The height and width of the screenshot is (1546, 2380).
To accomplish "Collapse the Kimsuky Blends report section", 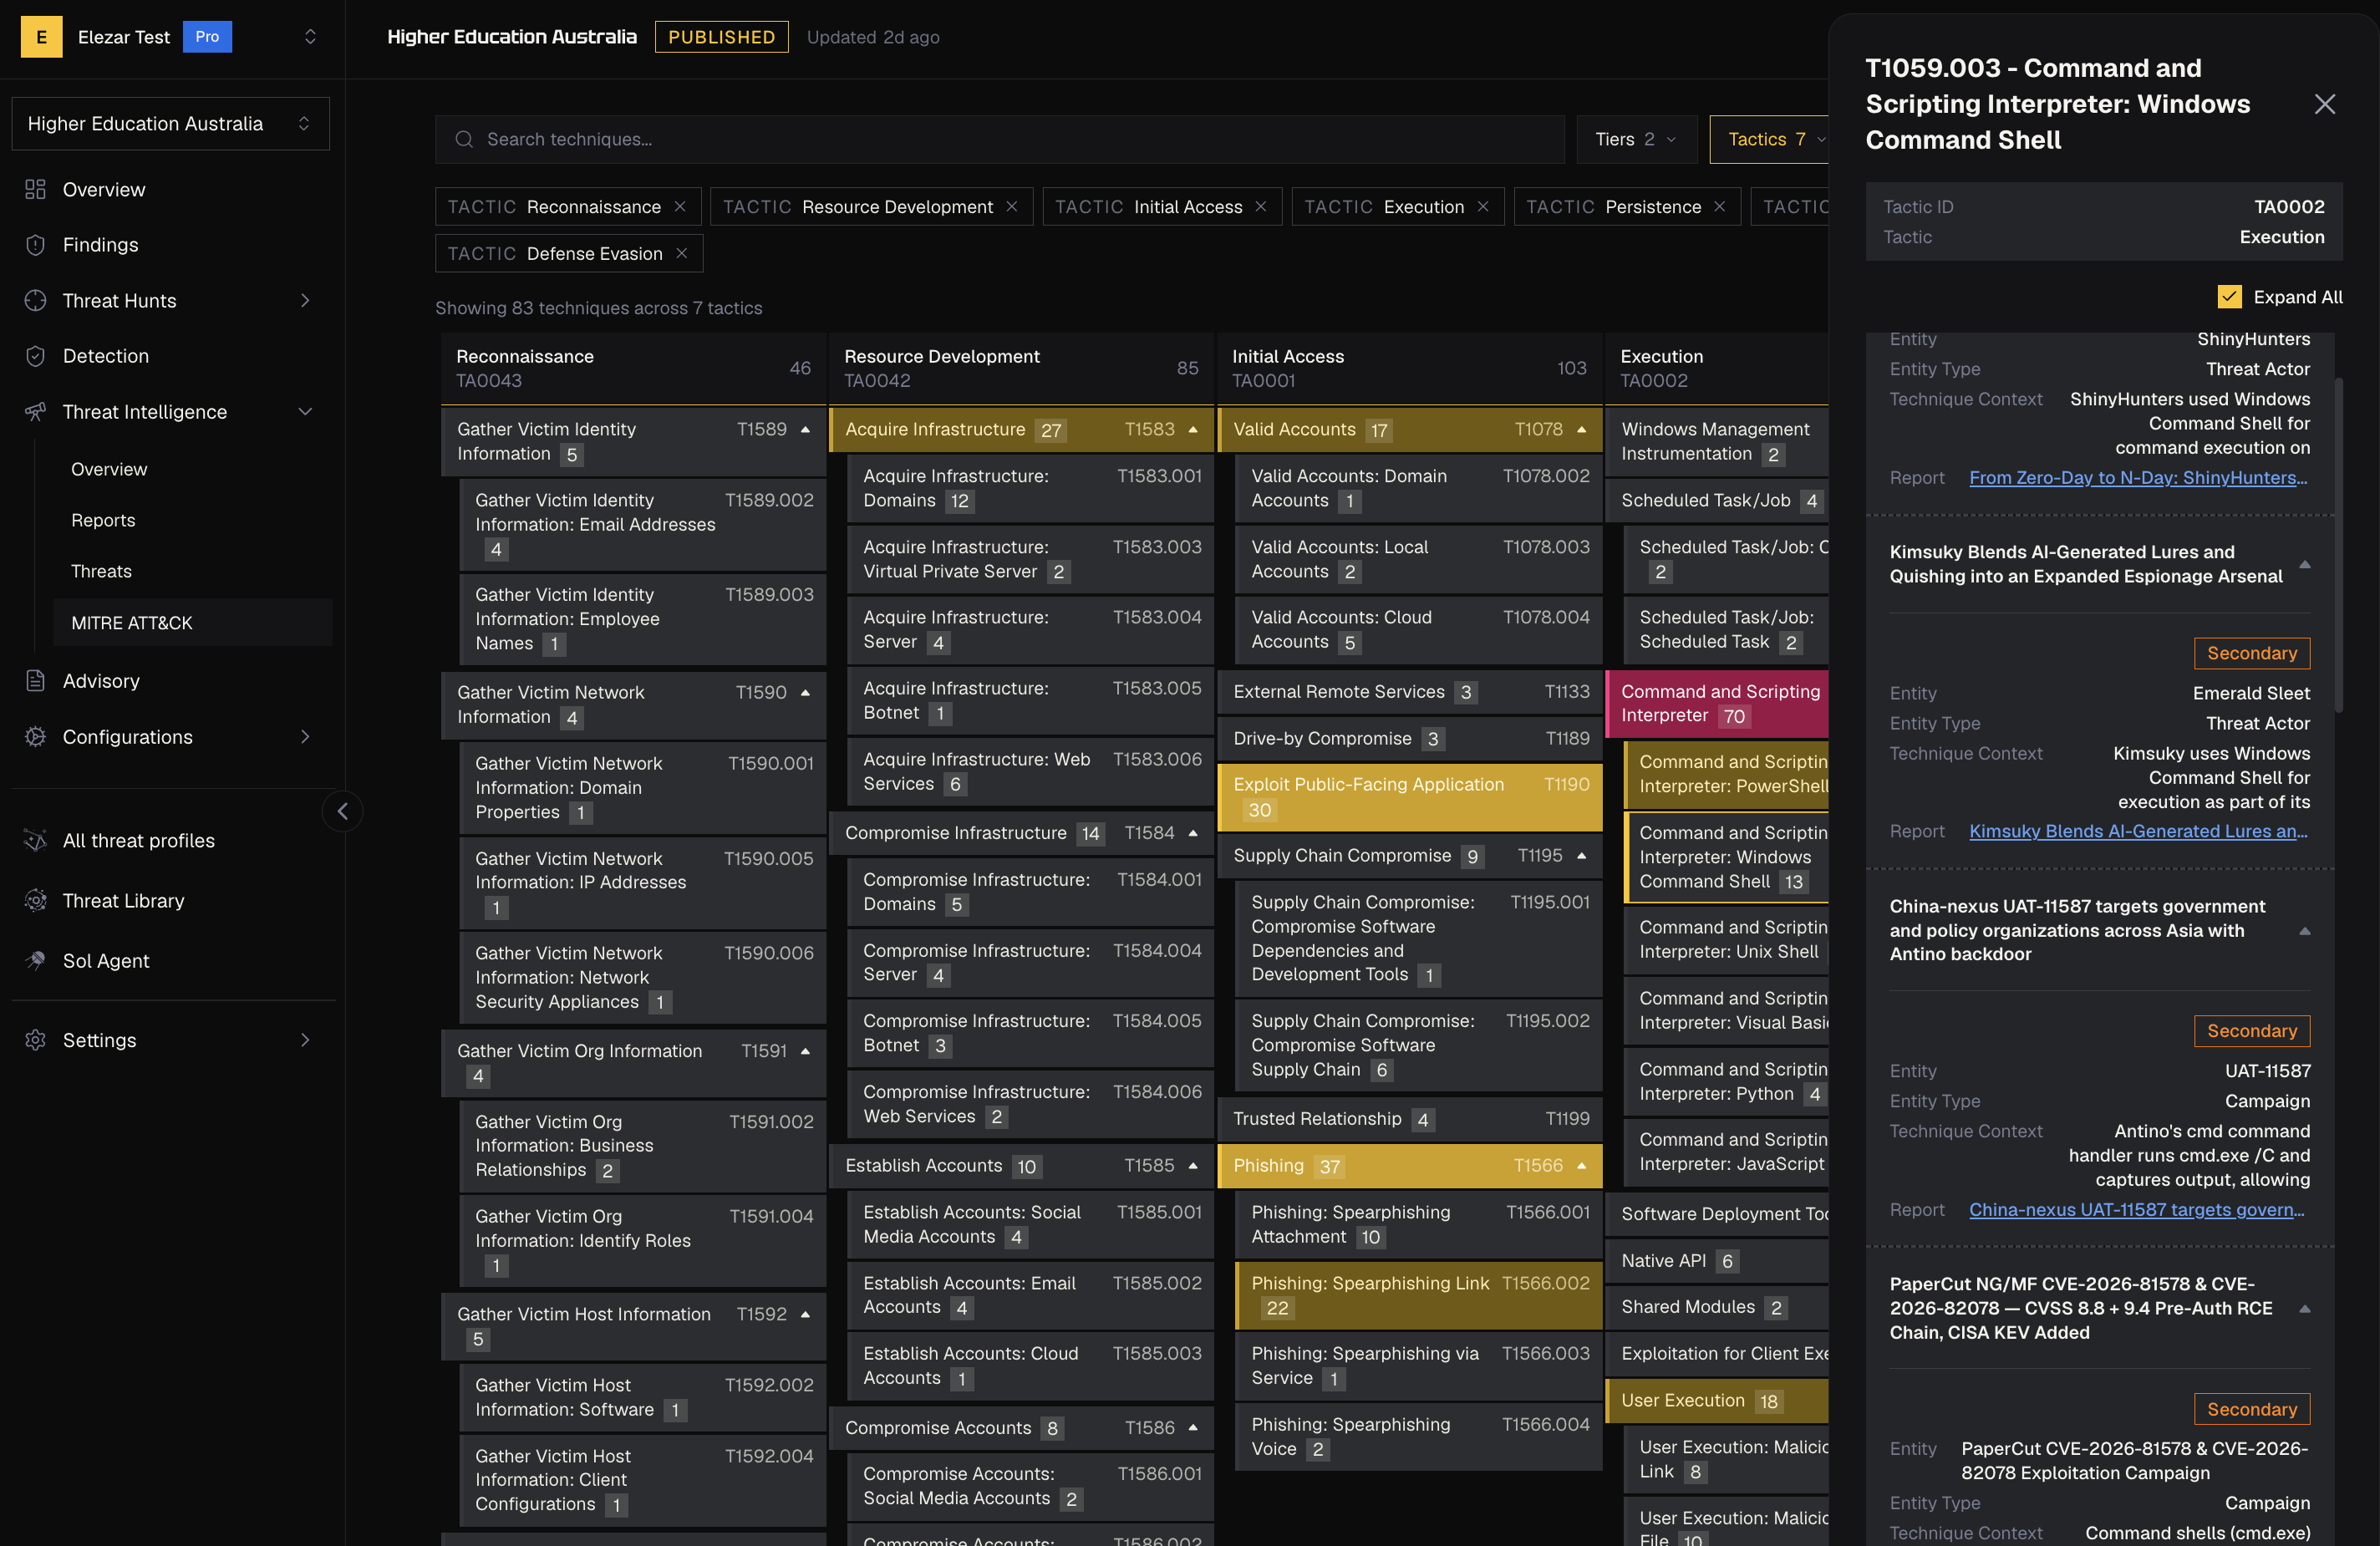I will pos(2305,564).
